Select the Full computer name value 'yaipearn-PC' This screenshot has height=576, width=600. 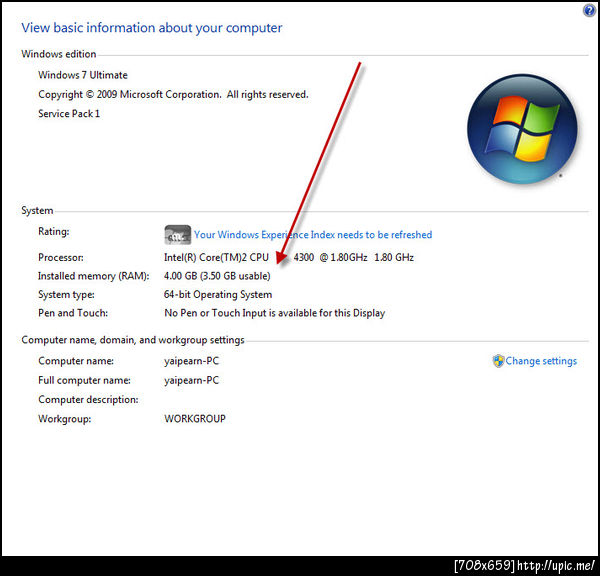tap(191, 380)
